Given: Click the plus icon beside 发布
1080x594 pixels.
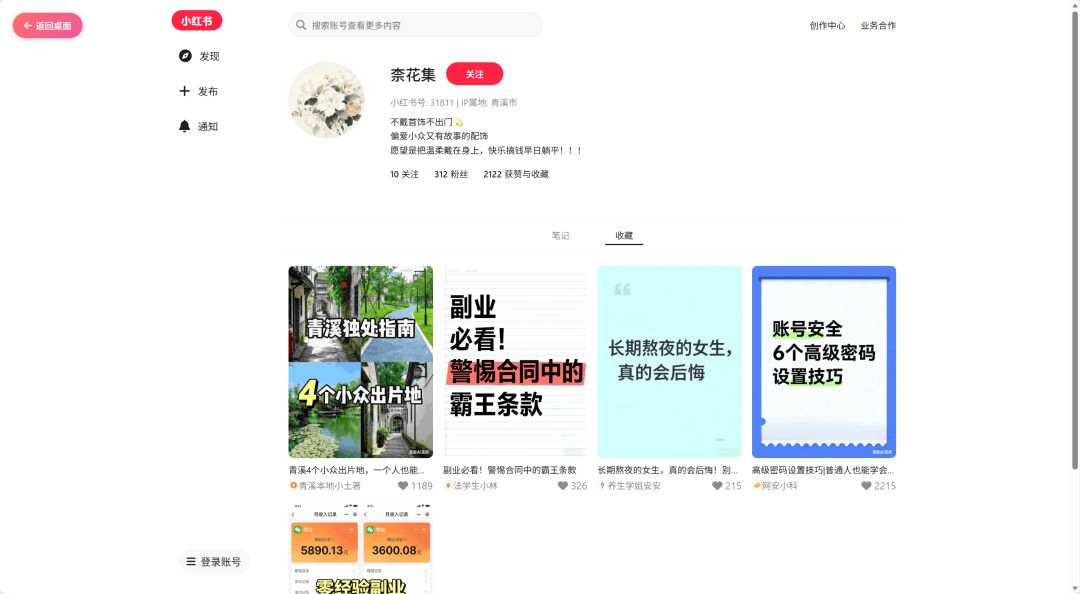Looking at the screenshot, I should 184,91.
